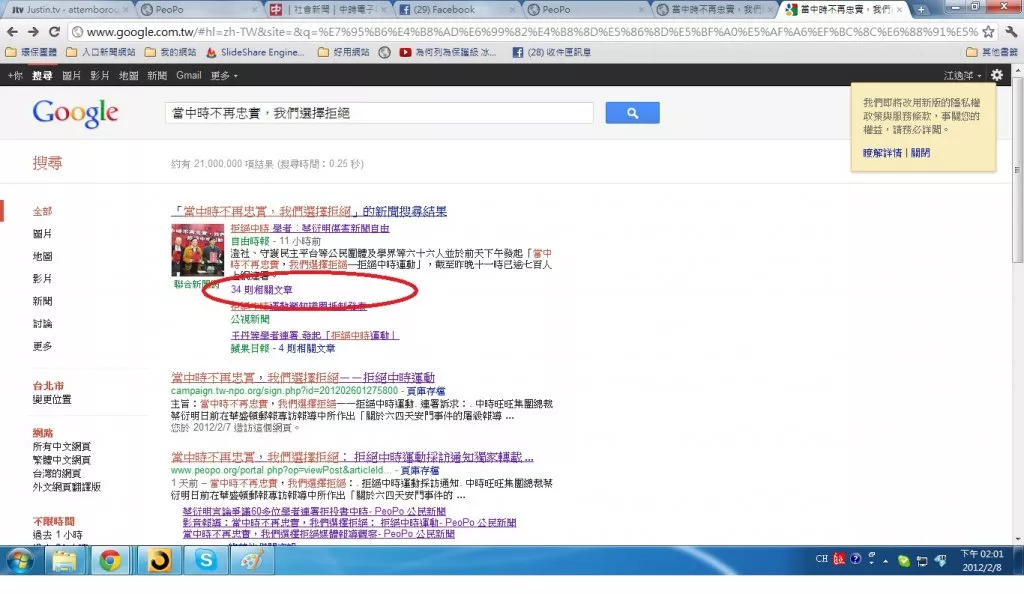Select Gmail in the black Google bar
This screenshot has width=1024, height=594.
pos(189,76)
